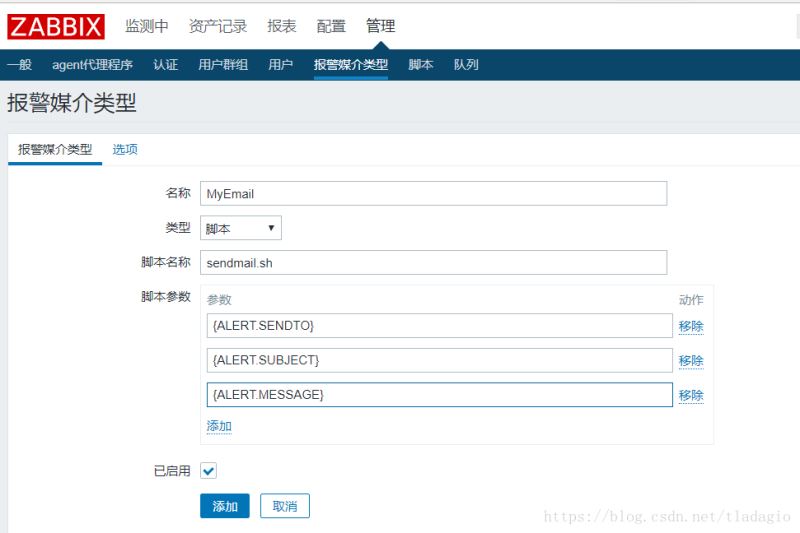800x533 pixels.
Task: Select the 报警媒介类型 form tab
Action: (x=55, y=149)
